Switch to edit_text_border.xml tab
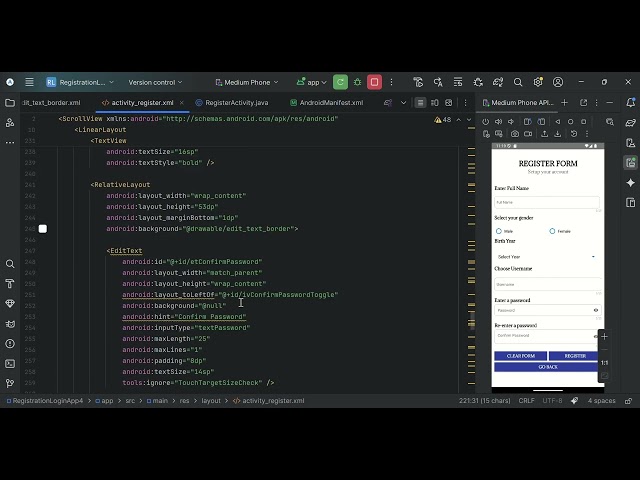Screen dimensions: 640x480 (52, 102)
